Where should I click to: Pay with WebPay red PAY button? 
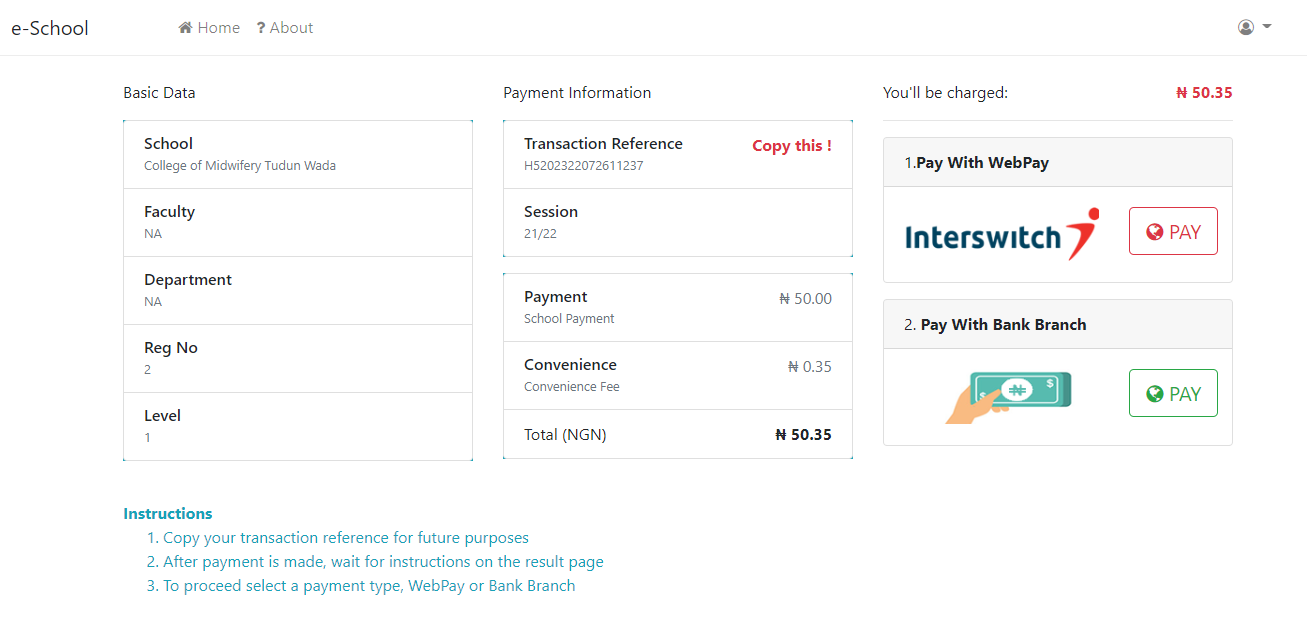[x=1173, y=232]
